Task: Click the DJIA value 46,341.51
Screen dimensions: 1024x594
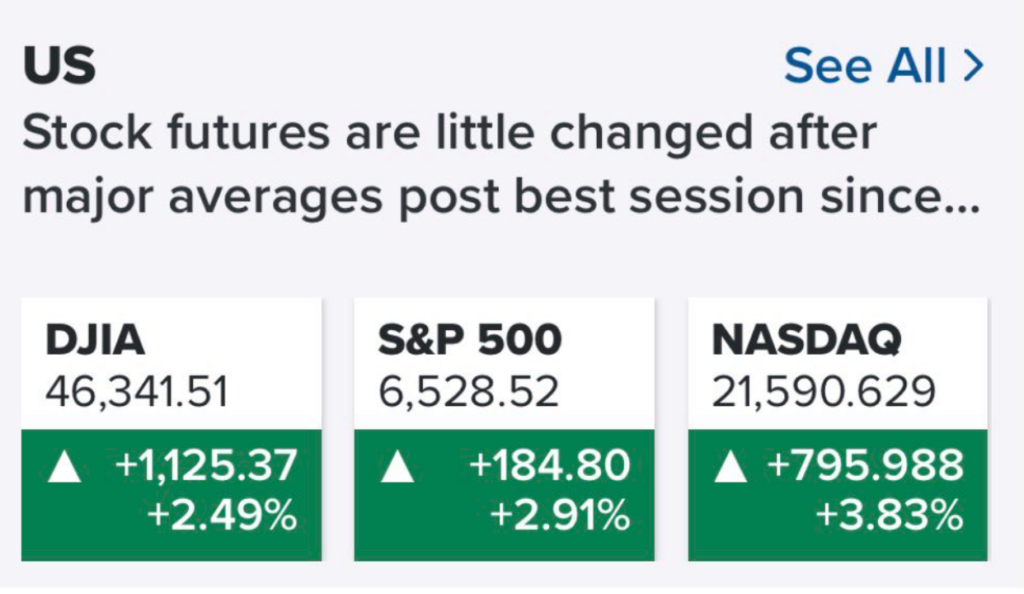Action: pyautogui.click(x=137, y=391)
